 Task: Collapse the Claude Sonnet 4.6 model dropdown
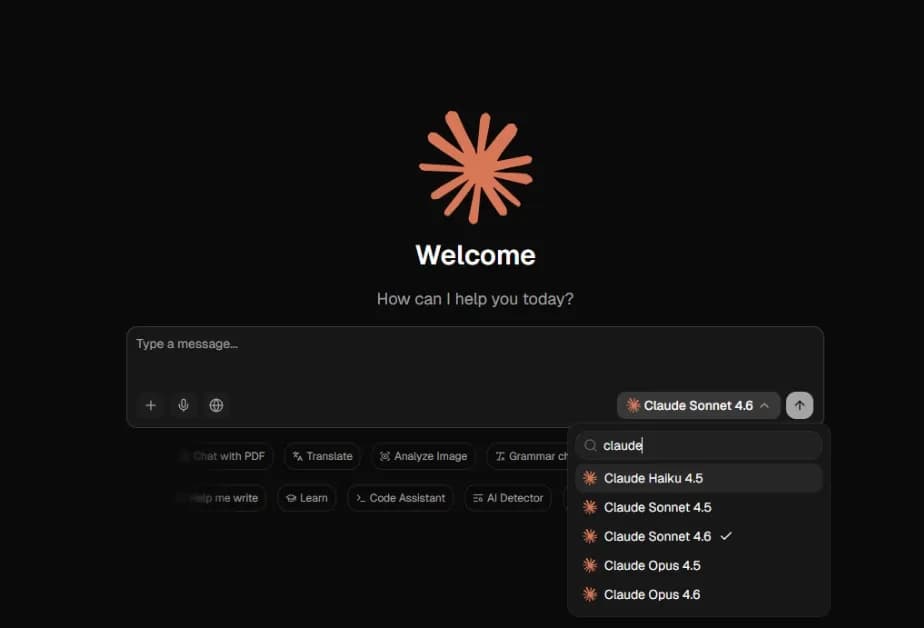pyautogui.click(x=698, y=405)
